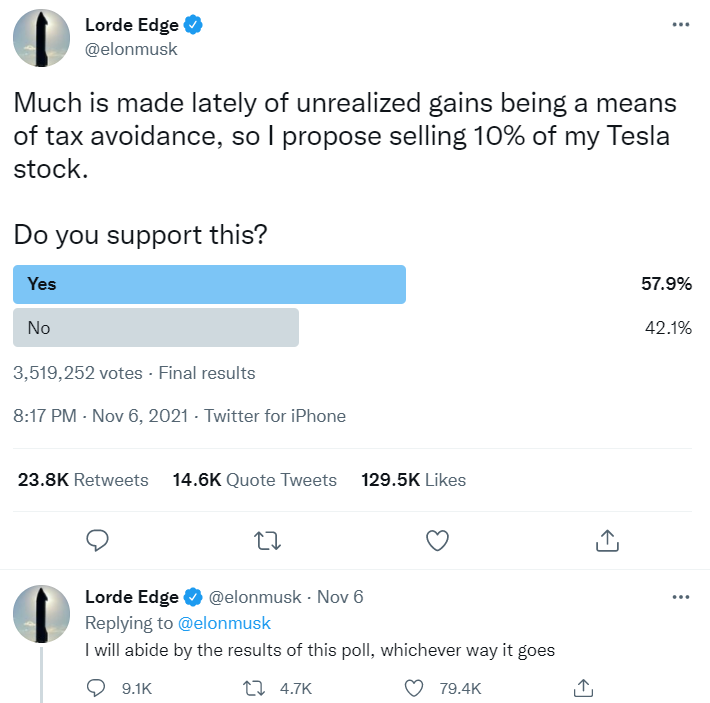
Task: Like the main tweet with heart icon
Action: click(437, 541)
